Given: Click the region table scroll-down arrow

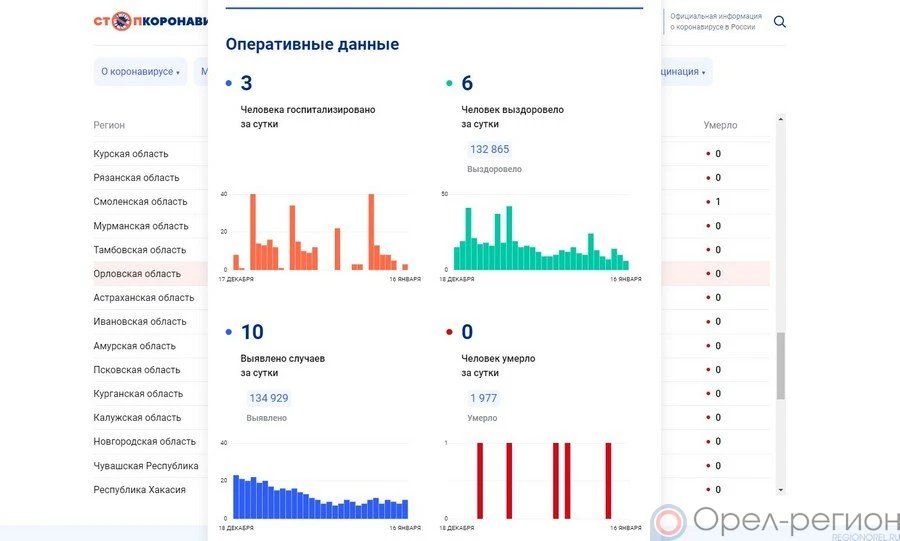Looking at the screenshot, I should click(x=781, y=489).
